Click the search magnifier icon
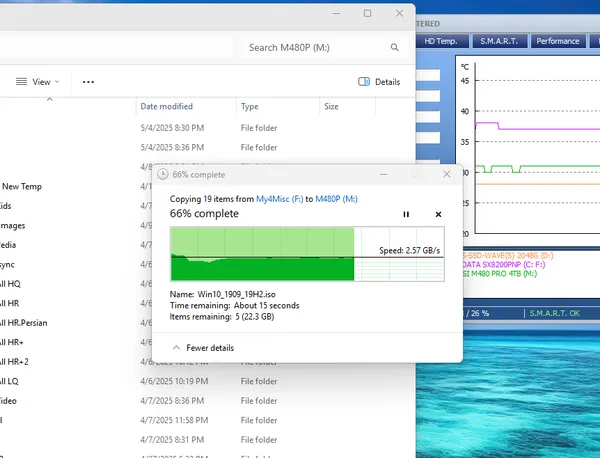 [395, 47]
